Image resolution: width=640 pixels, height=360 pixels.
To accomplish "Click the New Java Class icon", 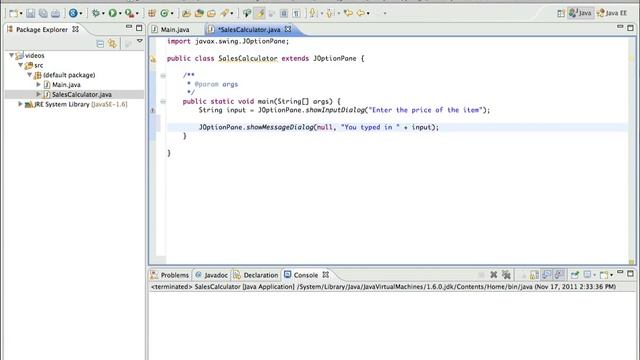I will point(164,13).
